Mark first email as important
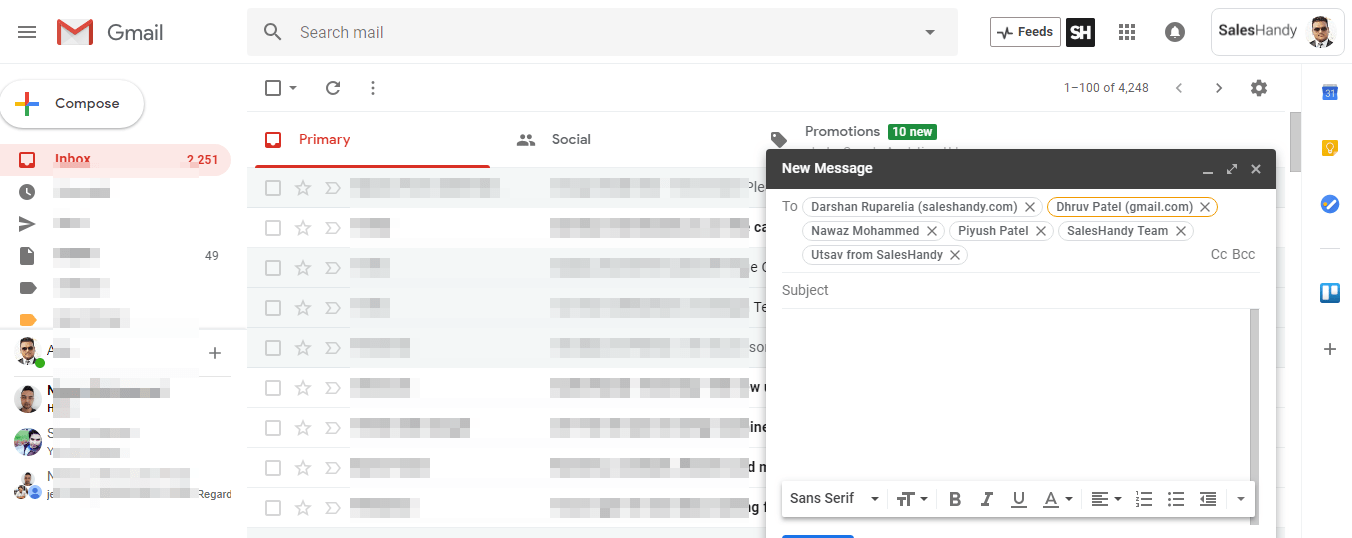The height and width of the screenshot is (538, 1352). coord(334,188)
